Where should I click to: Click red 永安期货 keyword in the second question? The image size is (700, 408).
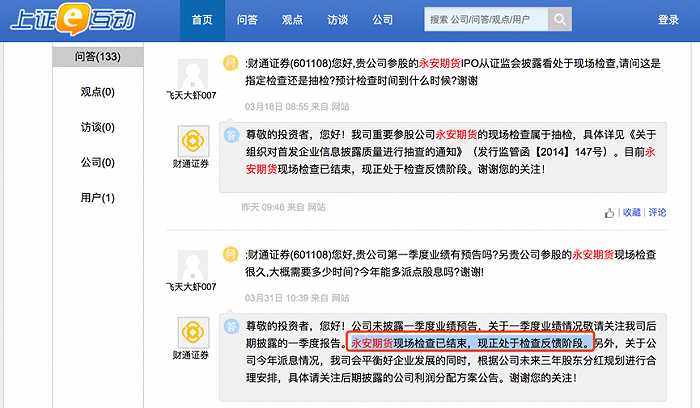[x=593, y=255]
